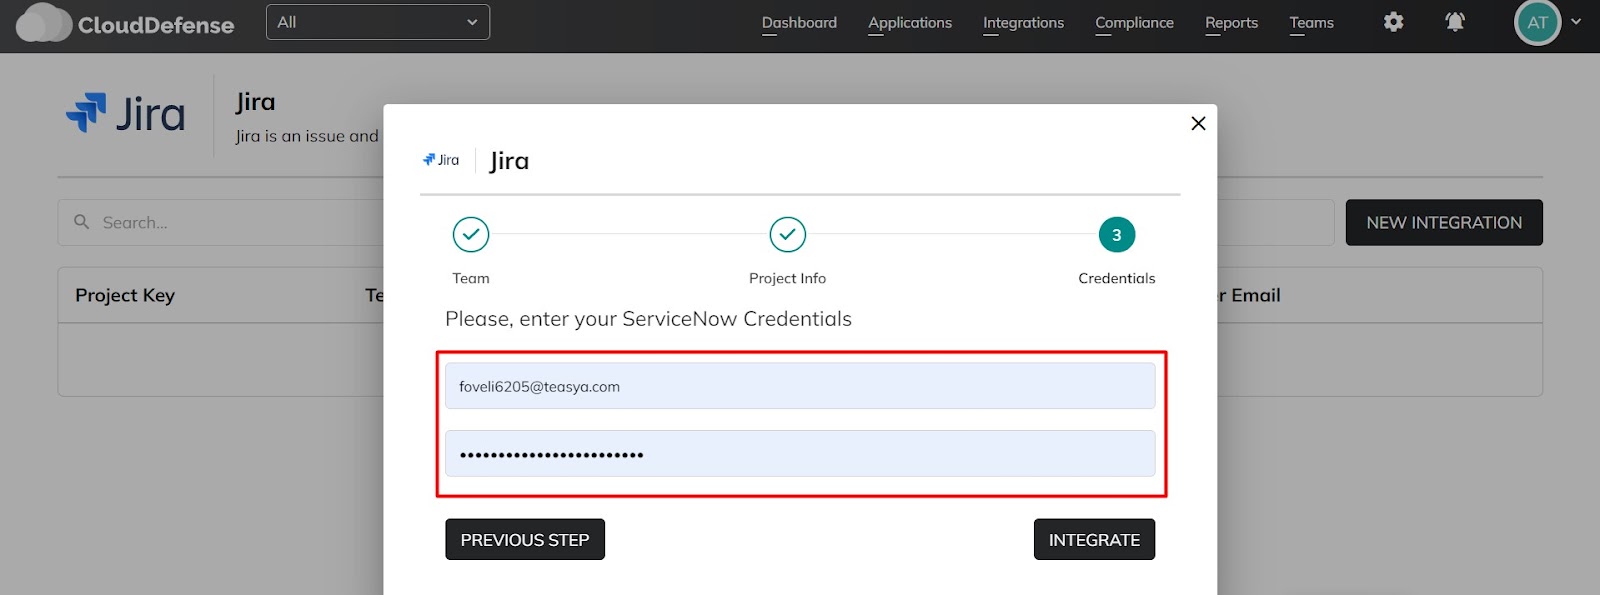
Task: Click the INTEGRATE button
Action: (1094, 539)
